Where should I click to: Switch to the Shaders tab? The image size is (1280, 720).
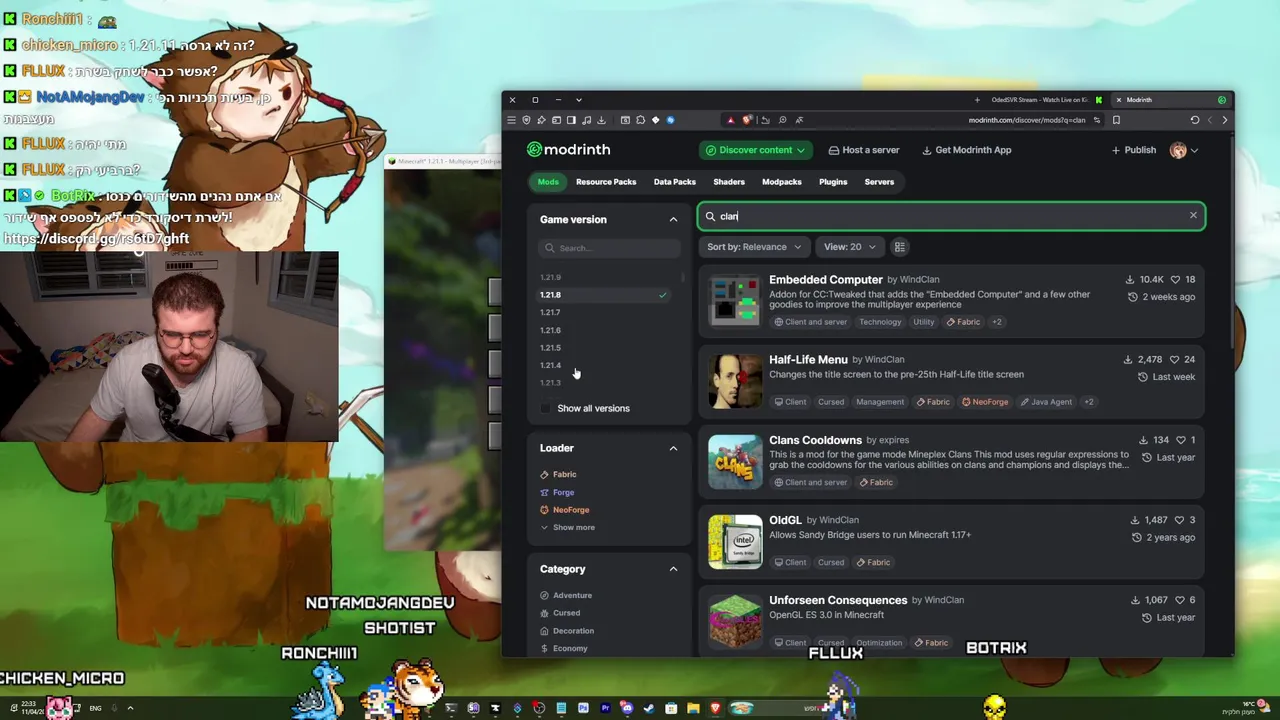729,182
